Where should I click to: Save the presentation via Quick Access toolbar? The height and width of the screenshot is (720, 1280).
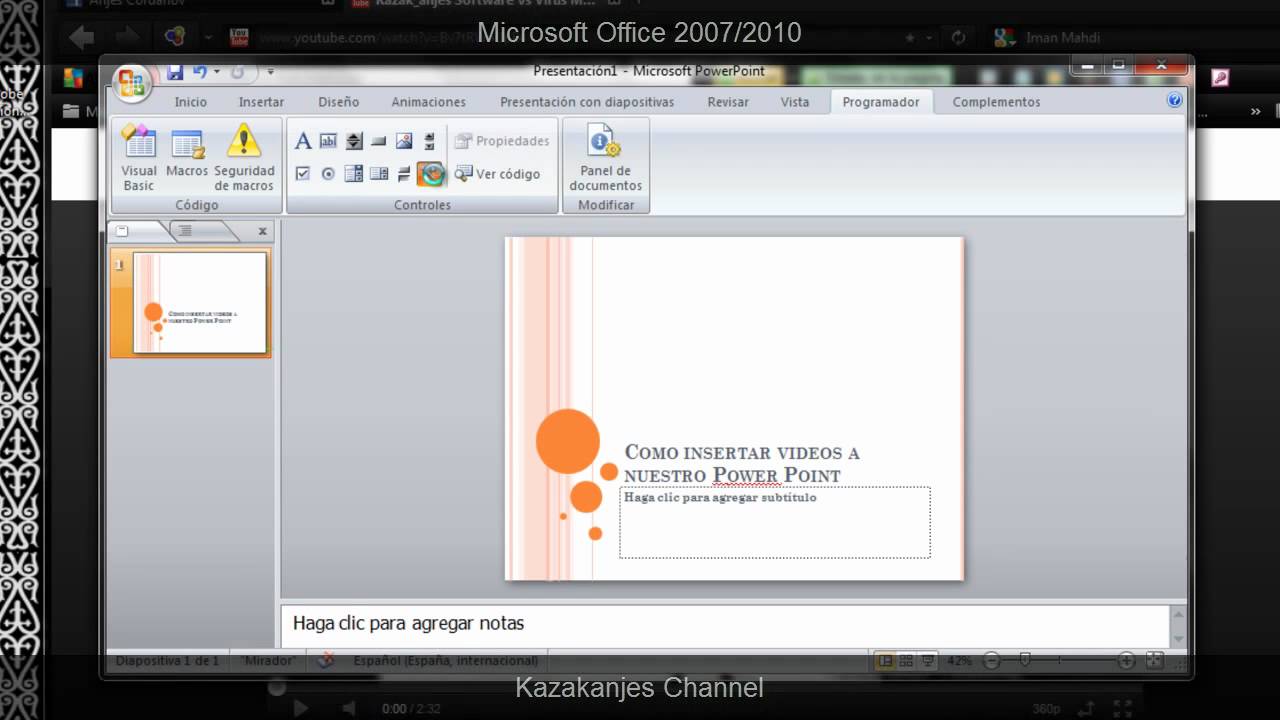pyautogui.click(x=175, y=72)
